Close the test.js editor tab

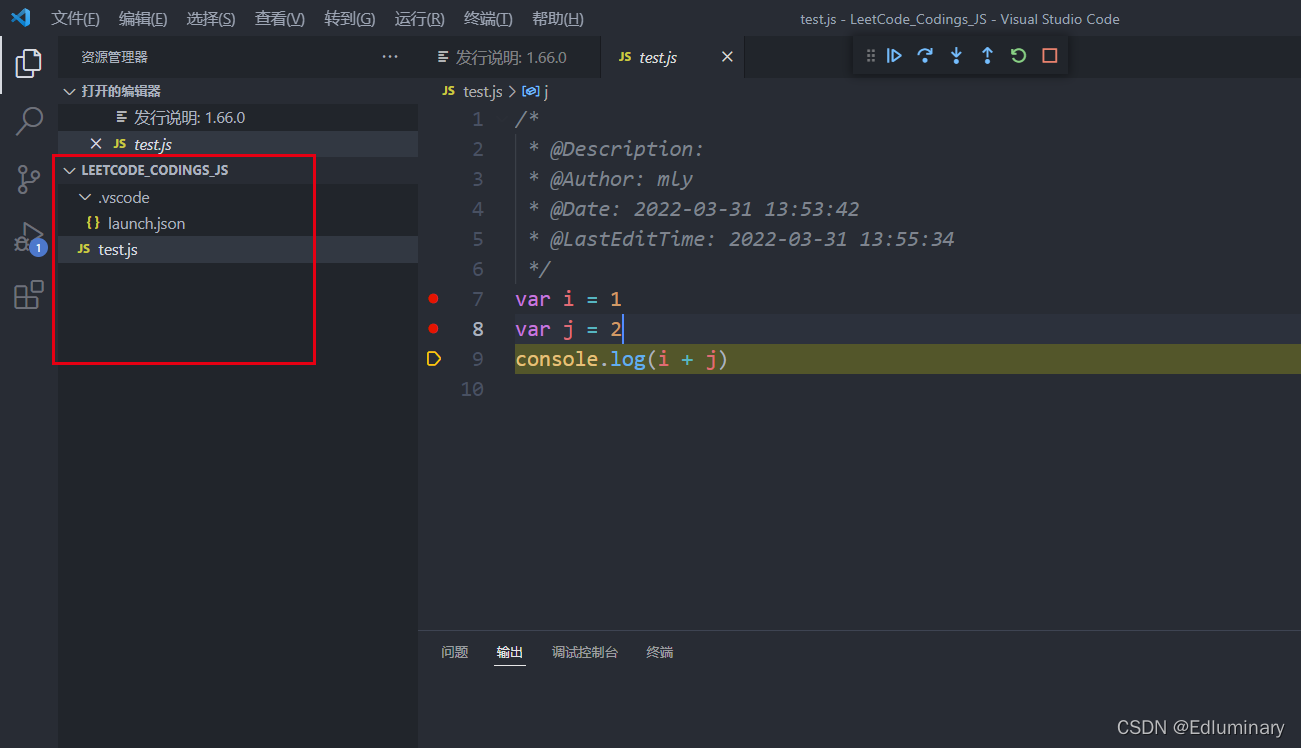pos(727,57)
